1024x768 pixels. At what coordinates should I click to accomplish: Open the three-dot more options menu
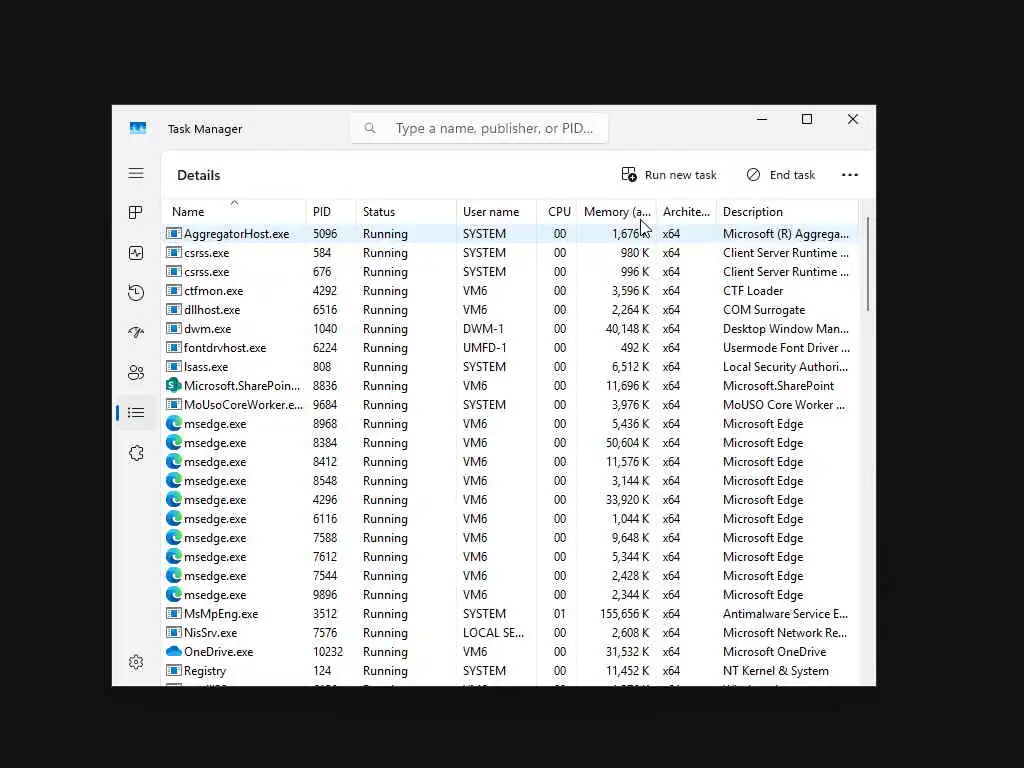(x=850, y=175)
